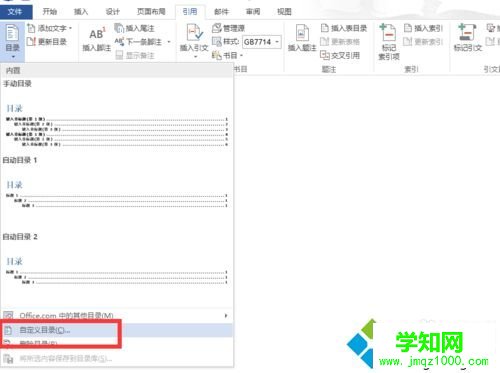
Task: Select the 自动目录 1 preview thumbnail
Action: pos(117,195)
